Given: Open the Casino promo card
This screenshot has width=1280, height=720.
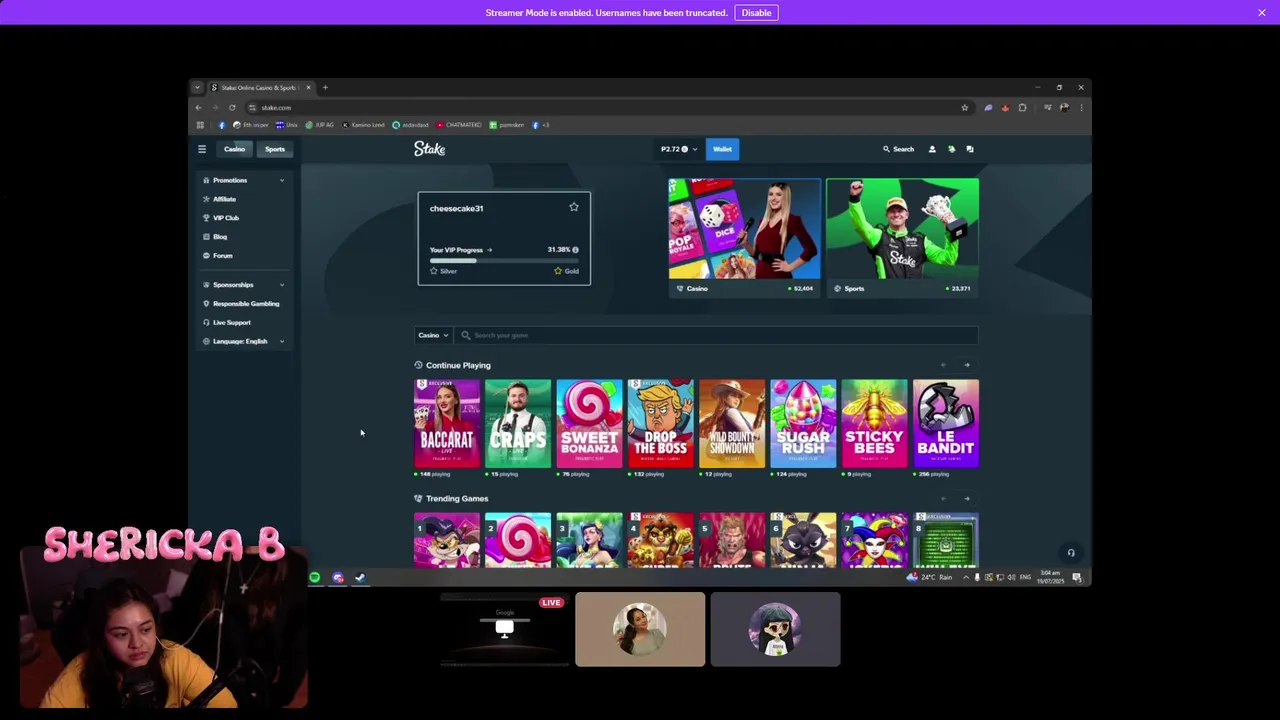Looking at the screenshot, I should point(745,237).
